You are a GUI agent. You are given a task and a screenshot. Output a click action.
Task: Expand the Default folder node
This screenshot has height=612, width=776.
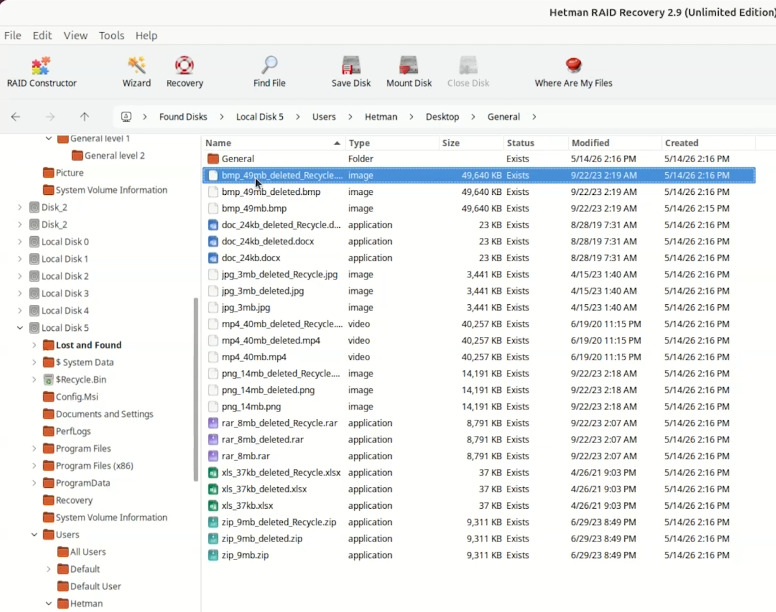tap(48, 569)
